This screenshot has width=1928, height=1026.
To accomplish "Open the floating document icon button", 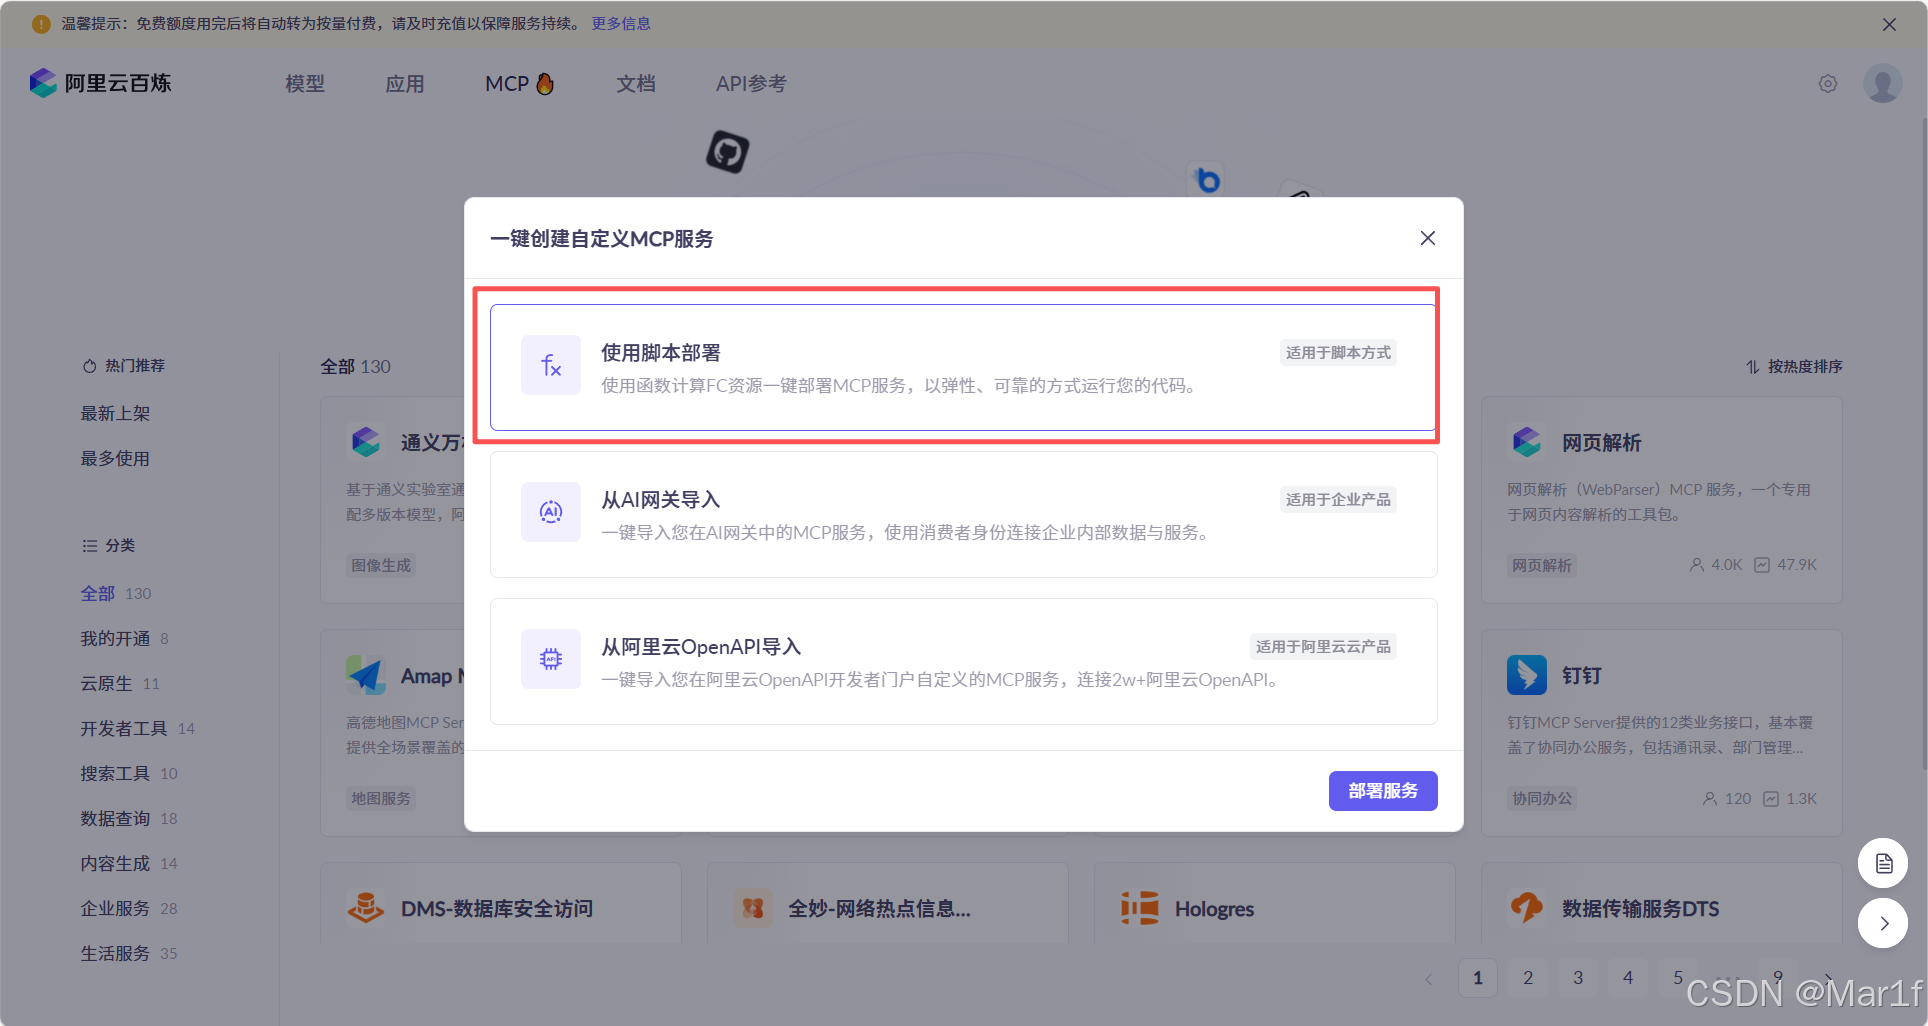I will 1883,863.
